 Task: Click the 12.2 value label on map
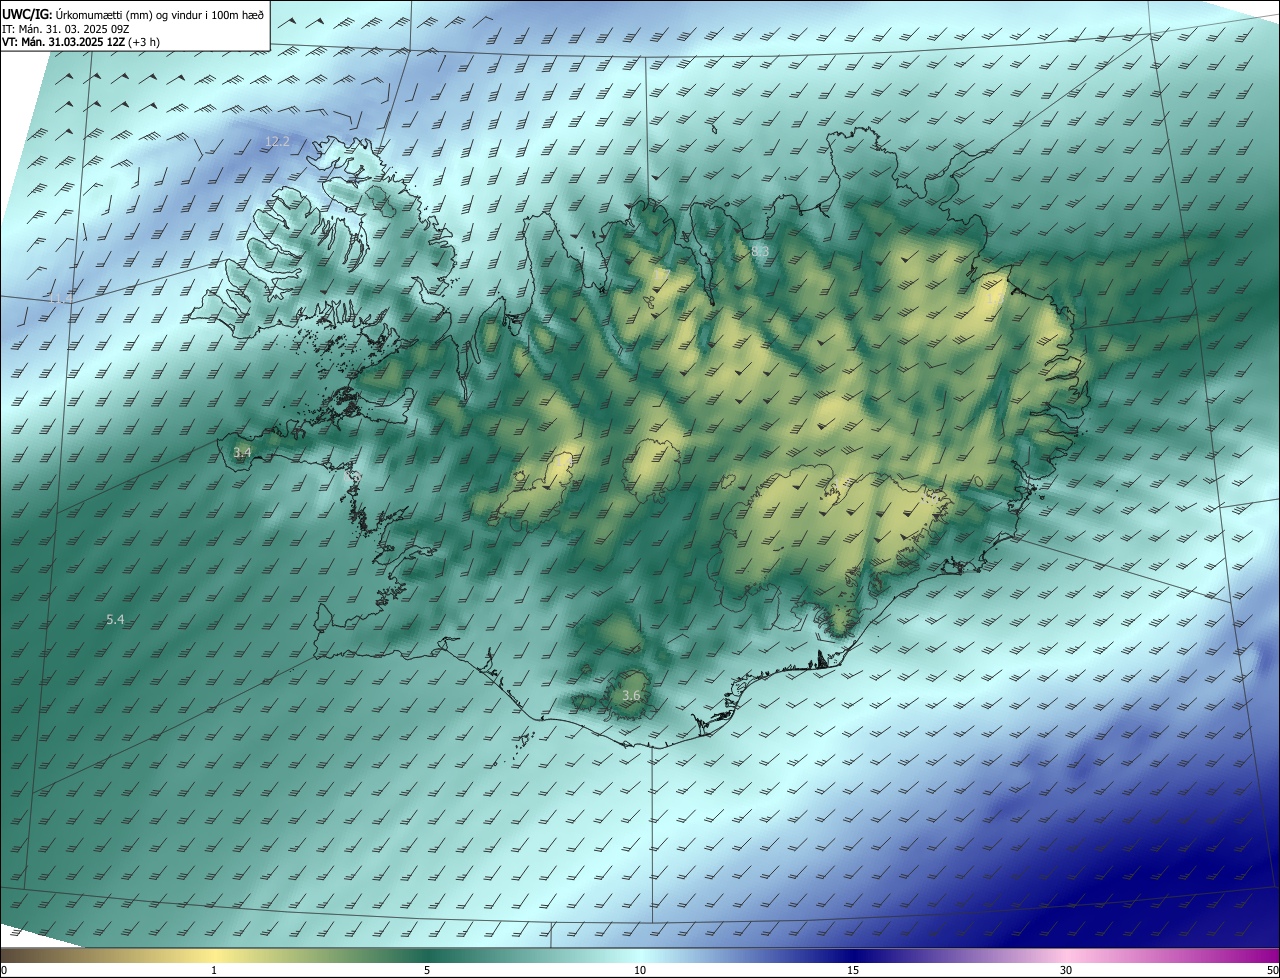[x=277, y=141]
